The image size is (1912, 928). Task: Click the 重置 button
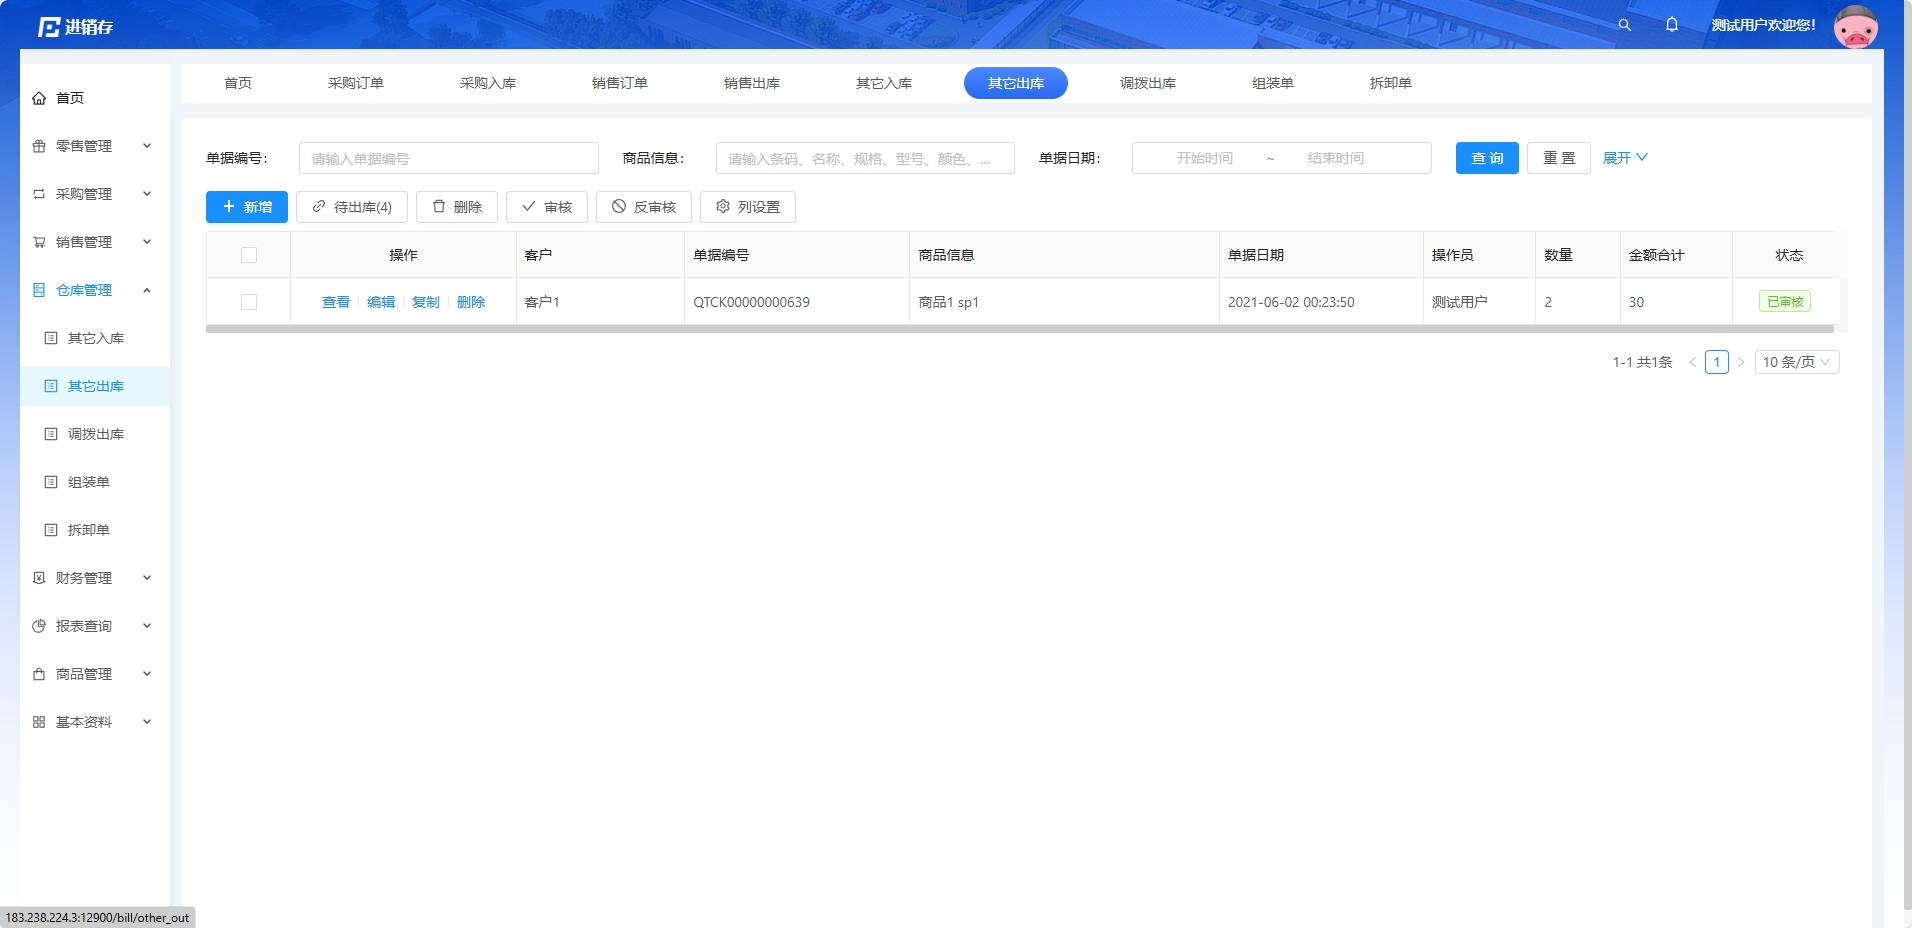coord(1559,158)
